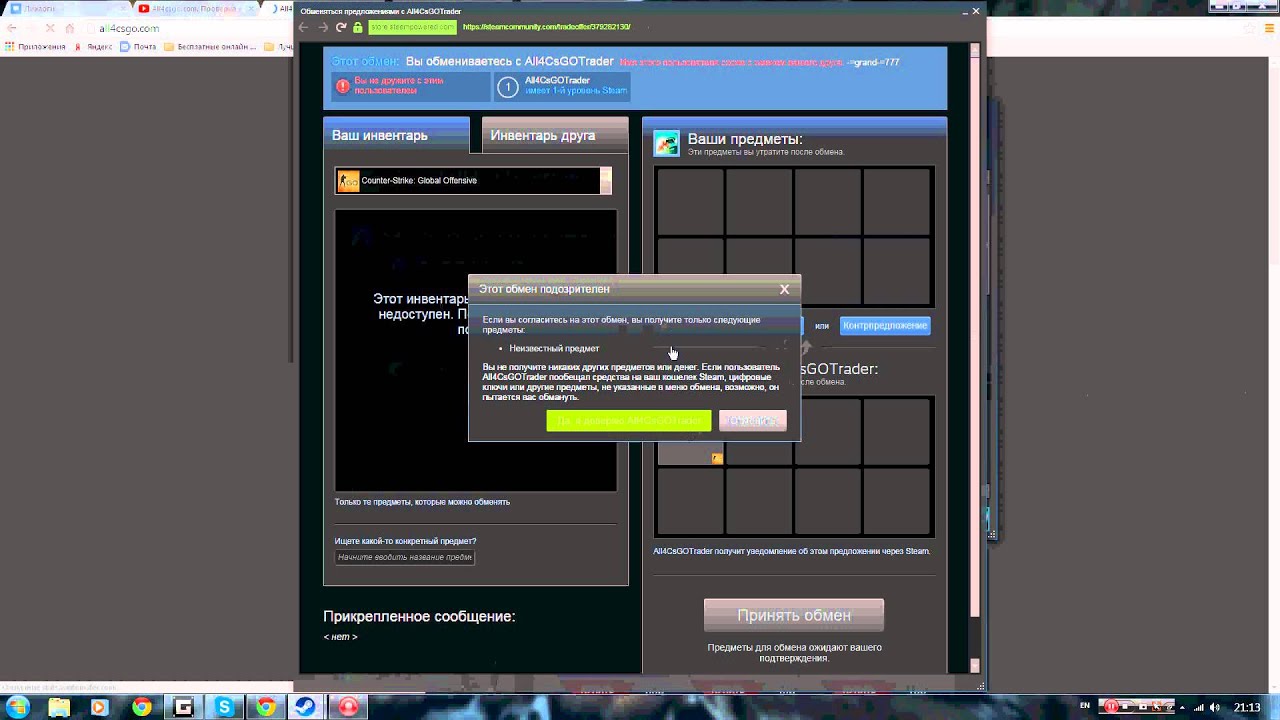Click the blue Контрпредложение button
1280x720 pixels.
pos(885,325)
